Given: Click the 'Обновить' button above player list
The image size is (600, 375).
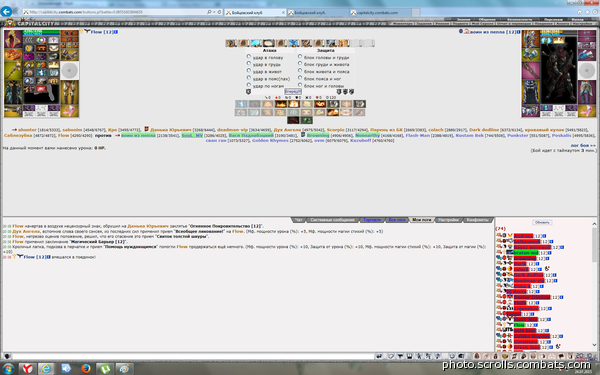Looking at the screenshot, I should pos(542,222).
